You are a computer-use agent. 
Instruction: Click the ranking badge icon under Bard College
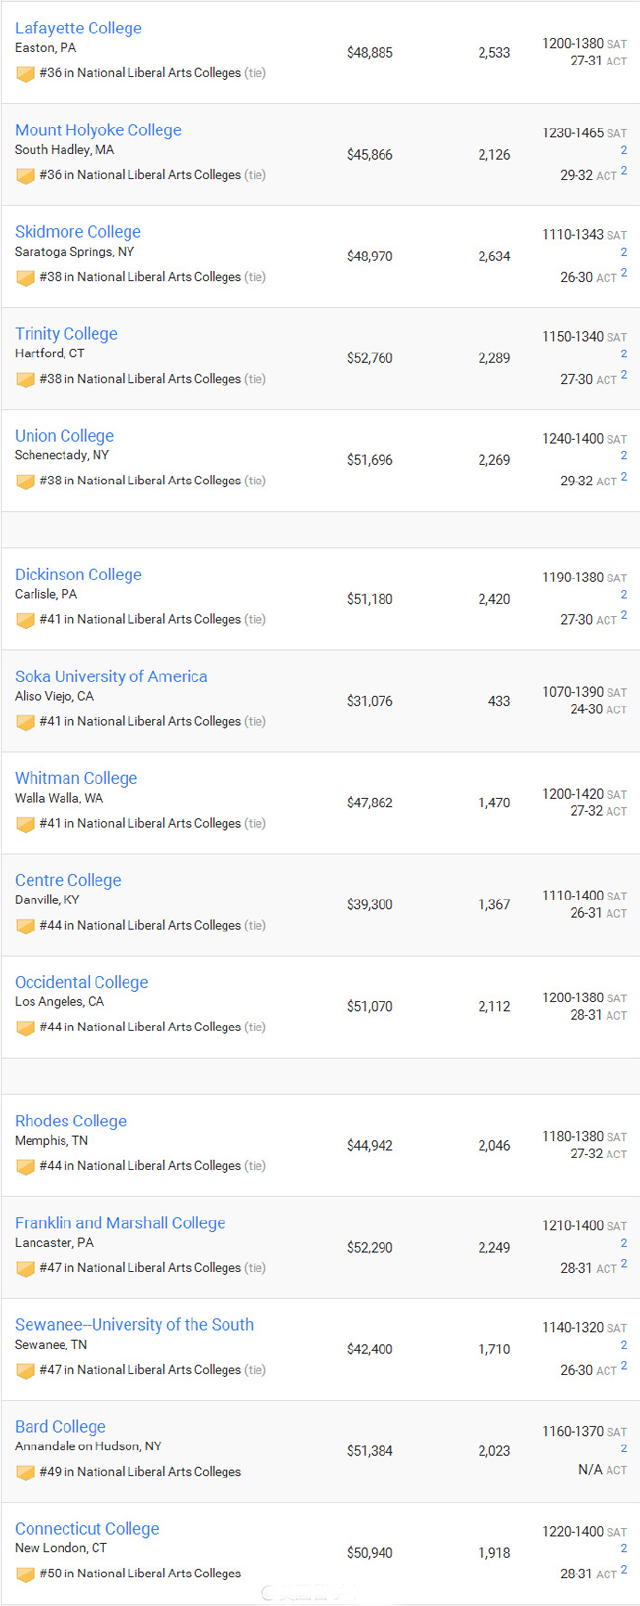tap(25, 1473)
